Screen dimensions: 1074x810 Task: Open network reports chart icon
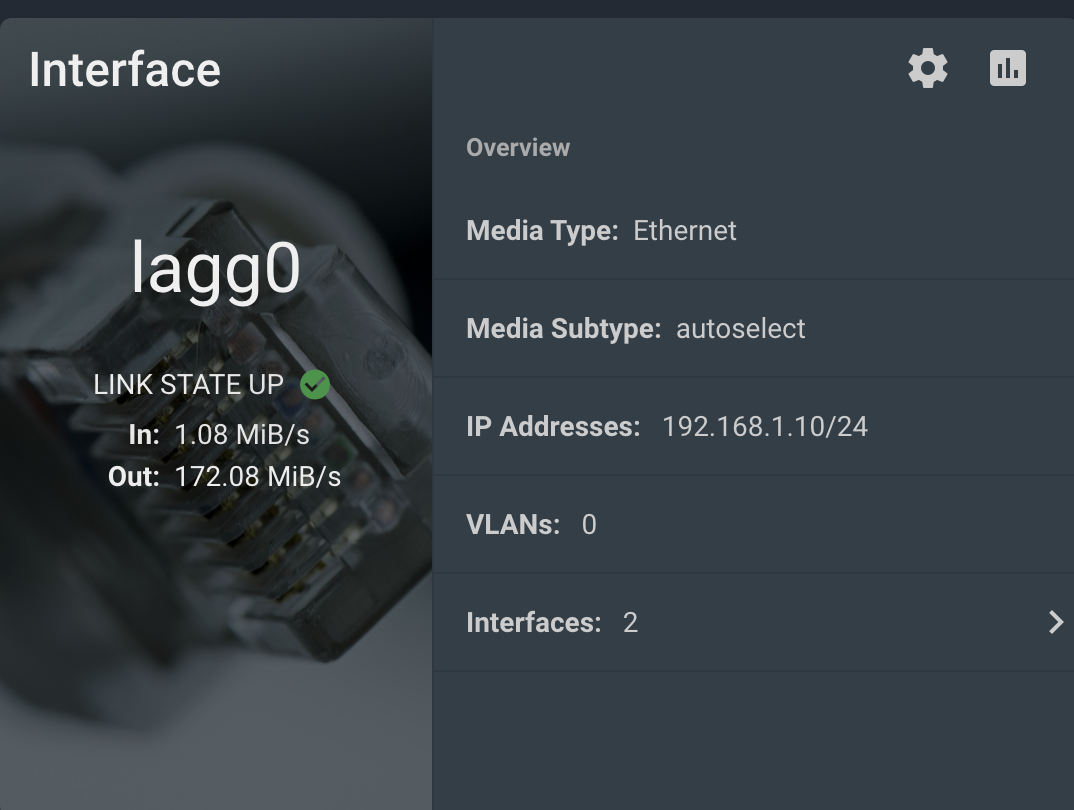[1008, 68]
